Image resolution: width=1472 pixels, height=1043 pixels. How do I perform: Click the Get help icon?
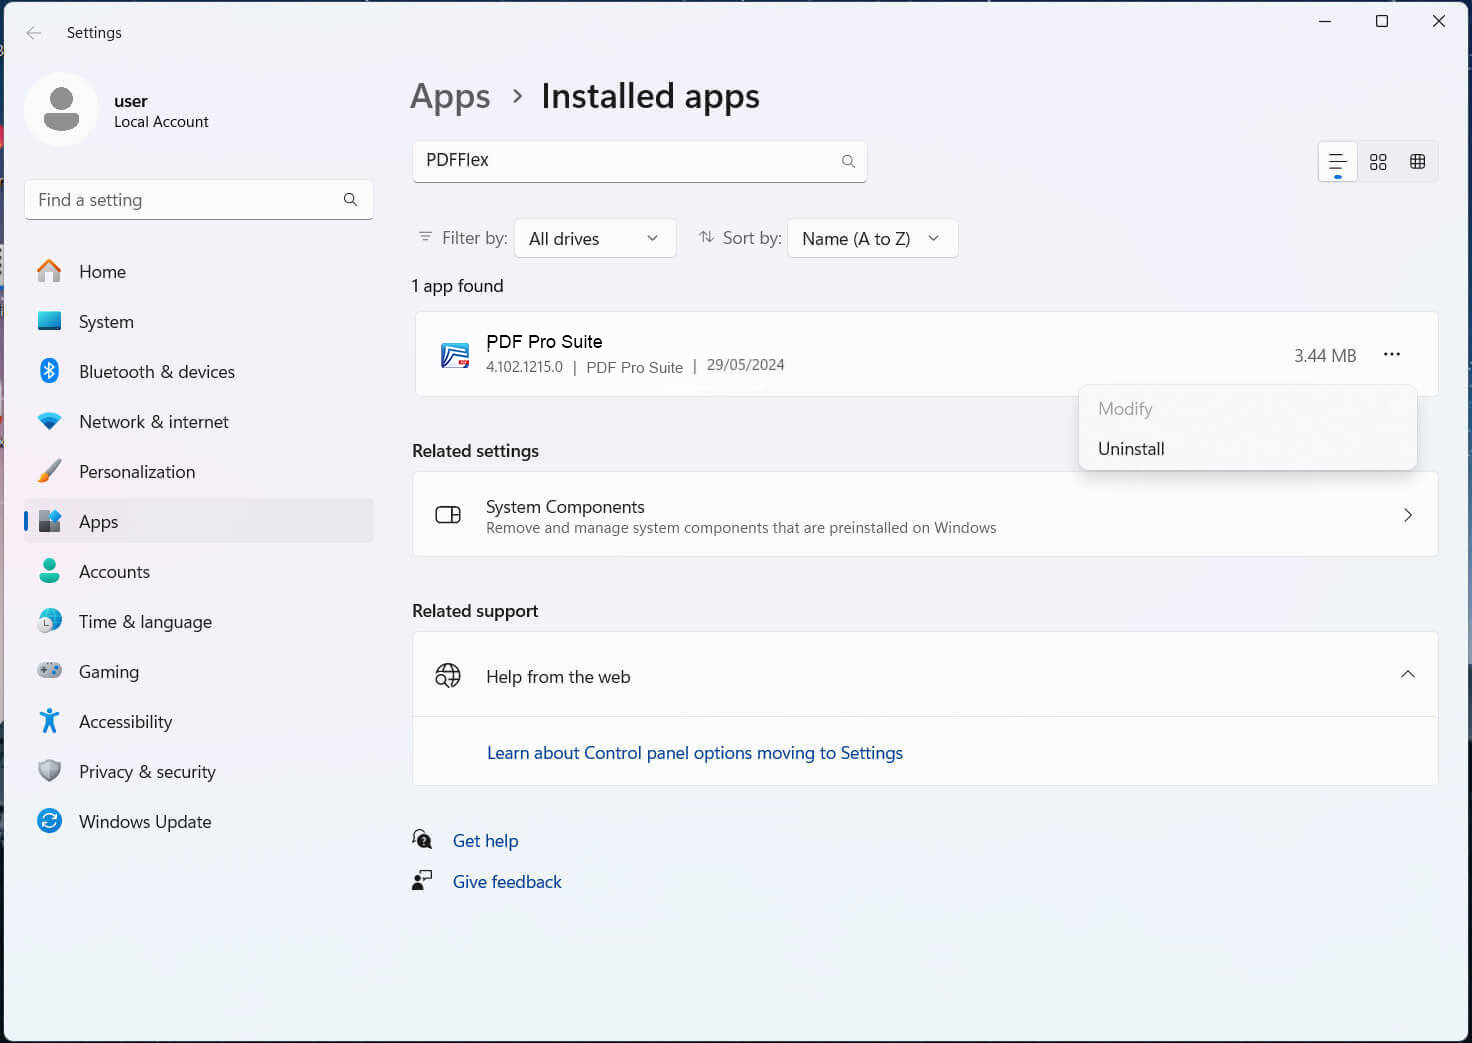tap(422, 840)
